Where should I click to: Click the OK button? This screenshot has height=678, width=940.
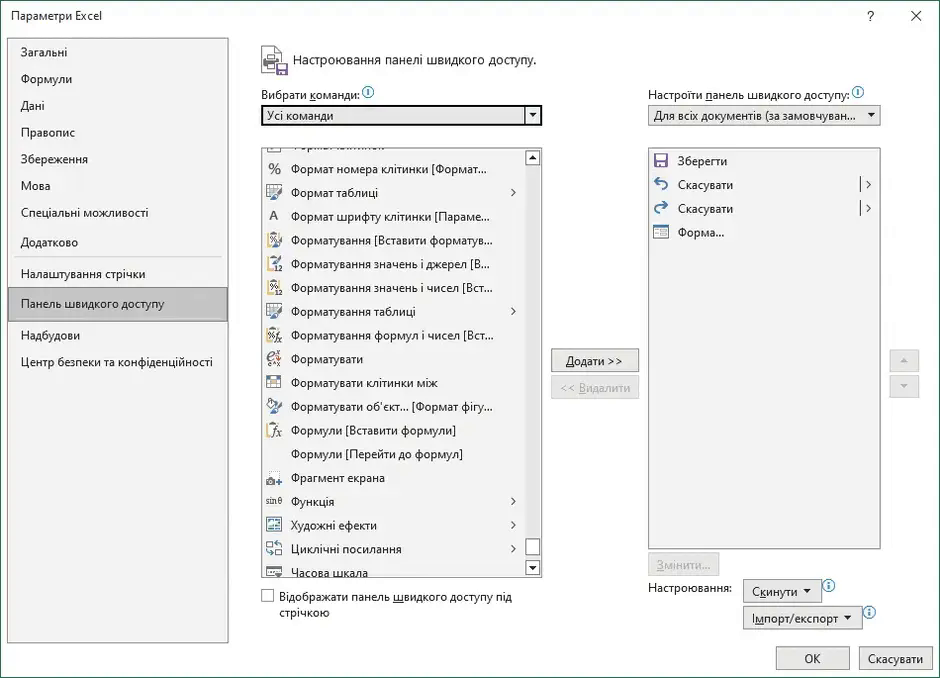(812, 658)
